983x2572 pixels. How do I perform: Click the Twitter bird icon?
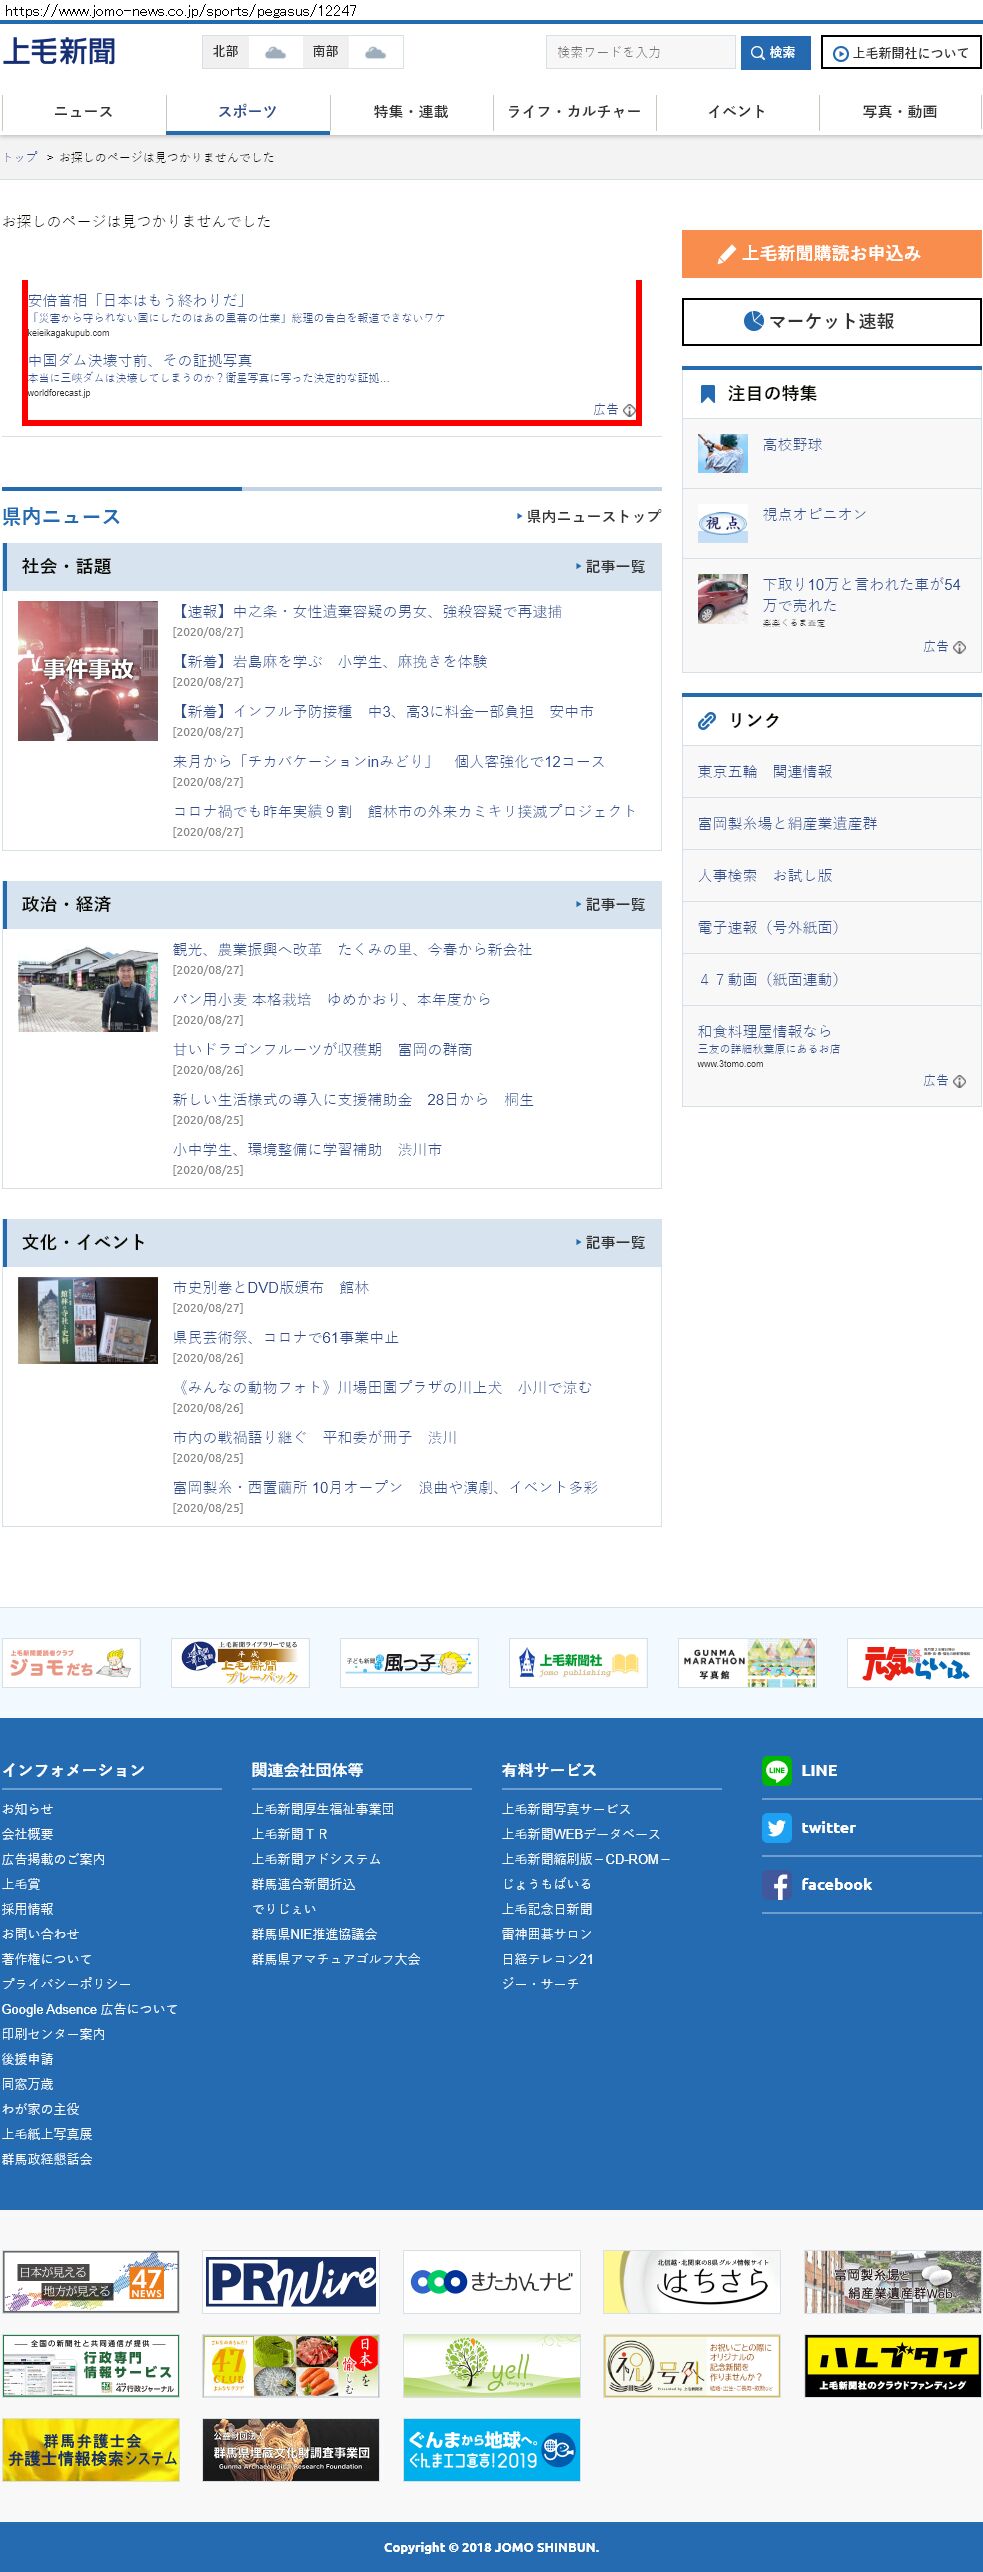point(776,1827)
